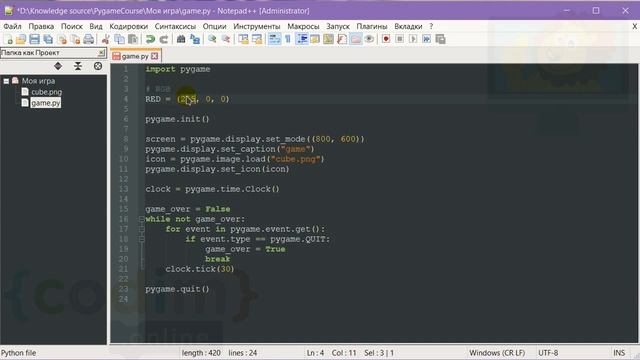This screenshot has width=640, height=360.
Task: Collapse the Моя игра folder node
Action: (x=6, y=81)
